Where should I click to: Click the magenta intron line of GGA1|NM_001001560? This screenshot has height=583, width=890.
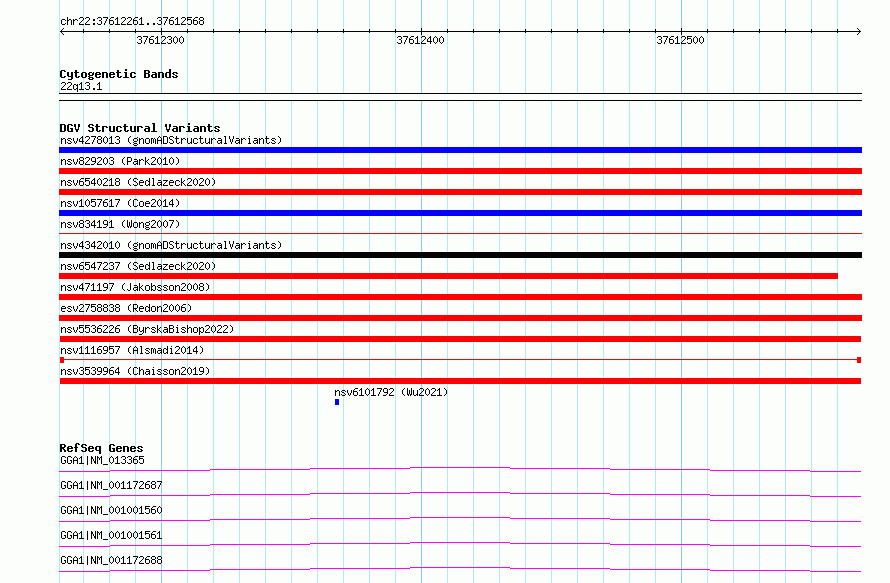(x=460, y=518)
